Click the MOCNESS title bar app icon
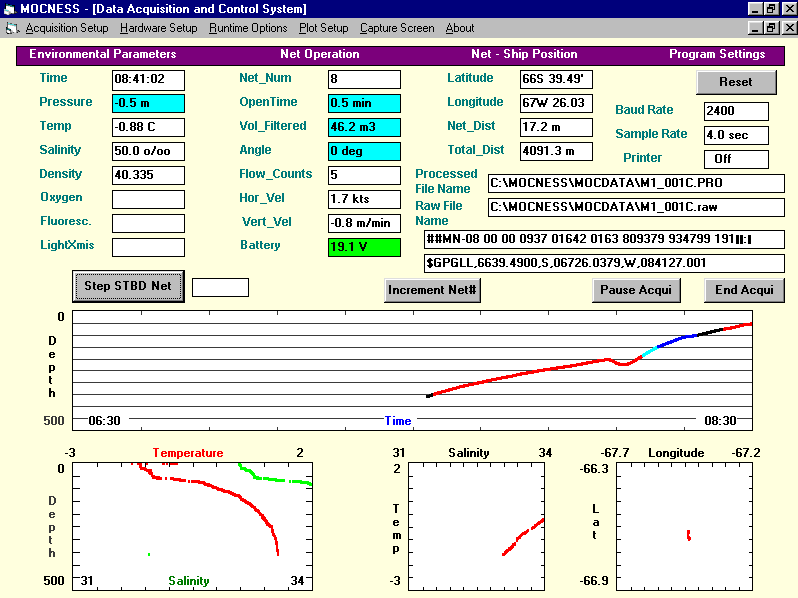The image size is (798, 598). pyautogui.click(x=10, y=9)
